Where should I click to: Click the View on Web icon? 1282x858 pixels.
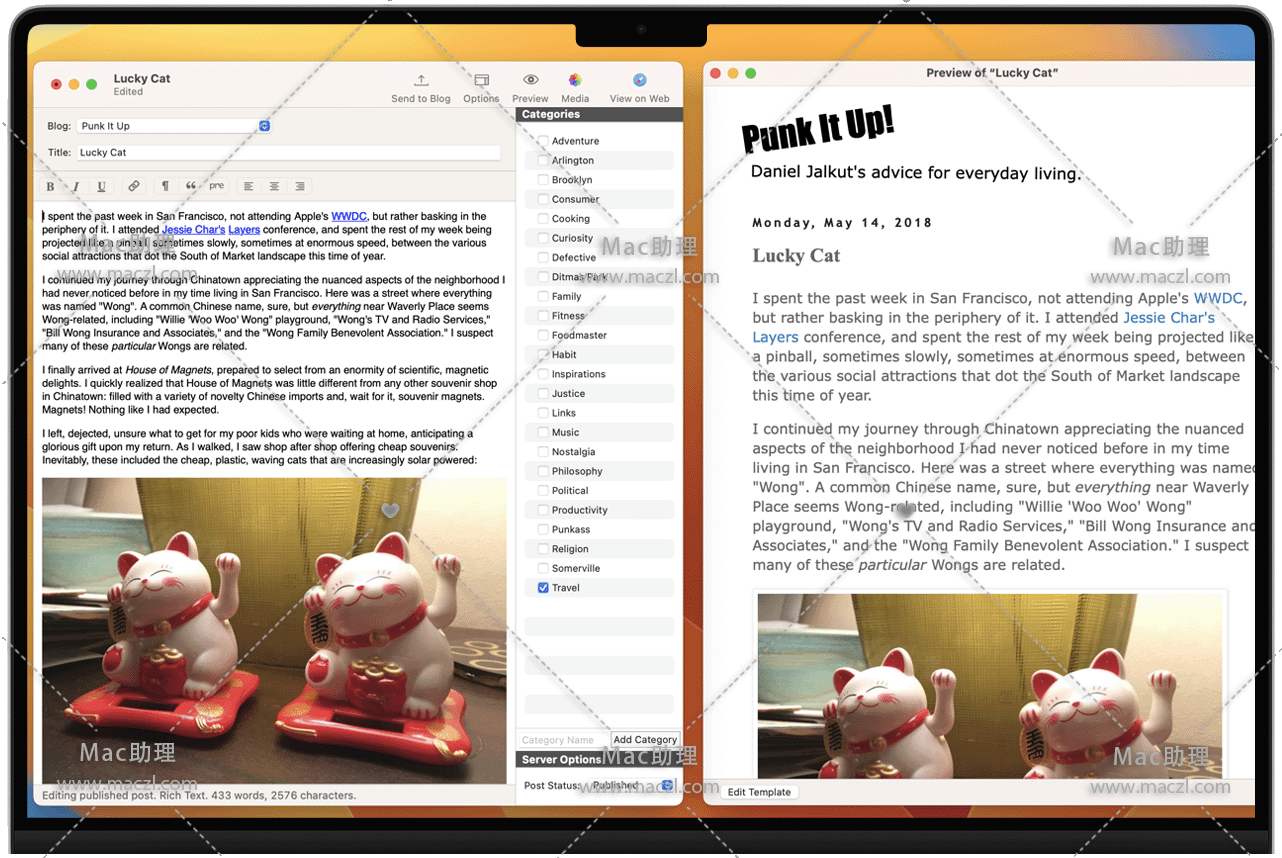(x=639, y=81)
